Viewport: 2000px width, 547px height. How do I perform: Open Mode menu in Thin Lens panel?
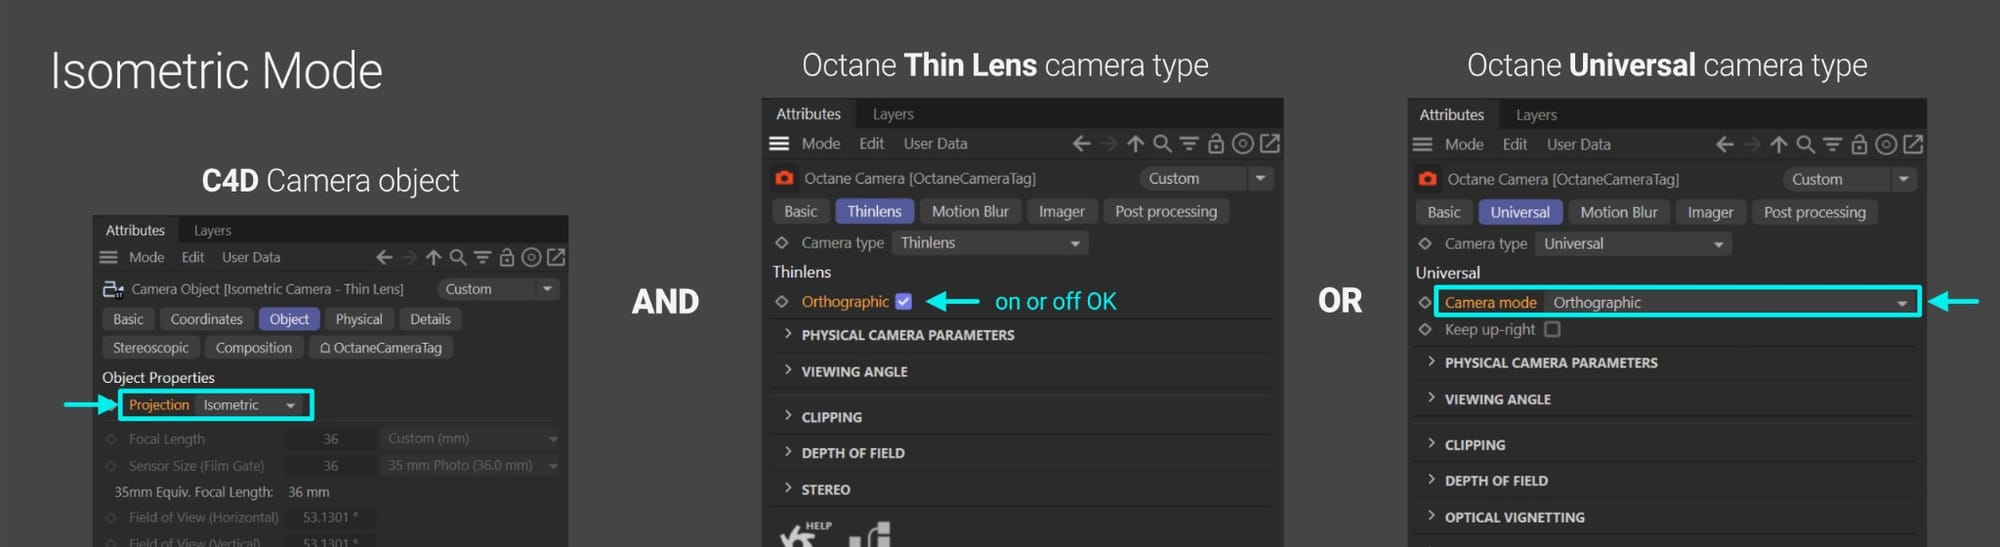coord(821,144)
